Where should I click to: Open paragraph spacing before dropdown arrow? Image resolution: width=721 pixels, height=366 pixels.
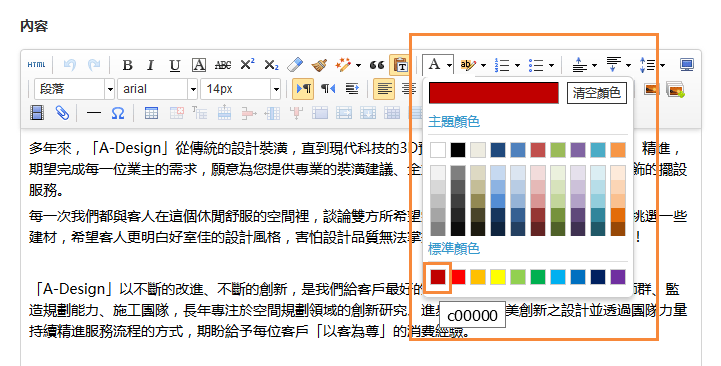(594, 65)
